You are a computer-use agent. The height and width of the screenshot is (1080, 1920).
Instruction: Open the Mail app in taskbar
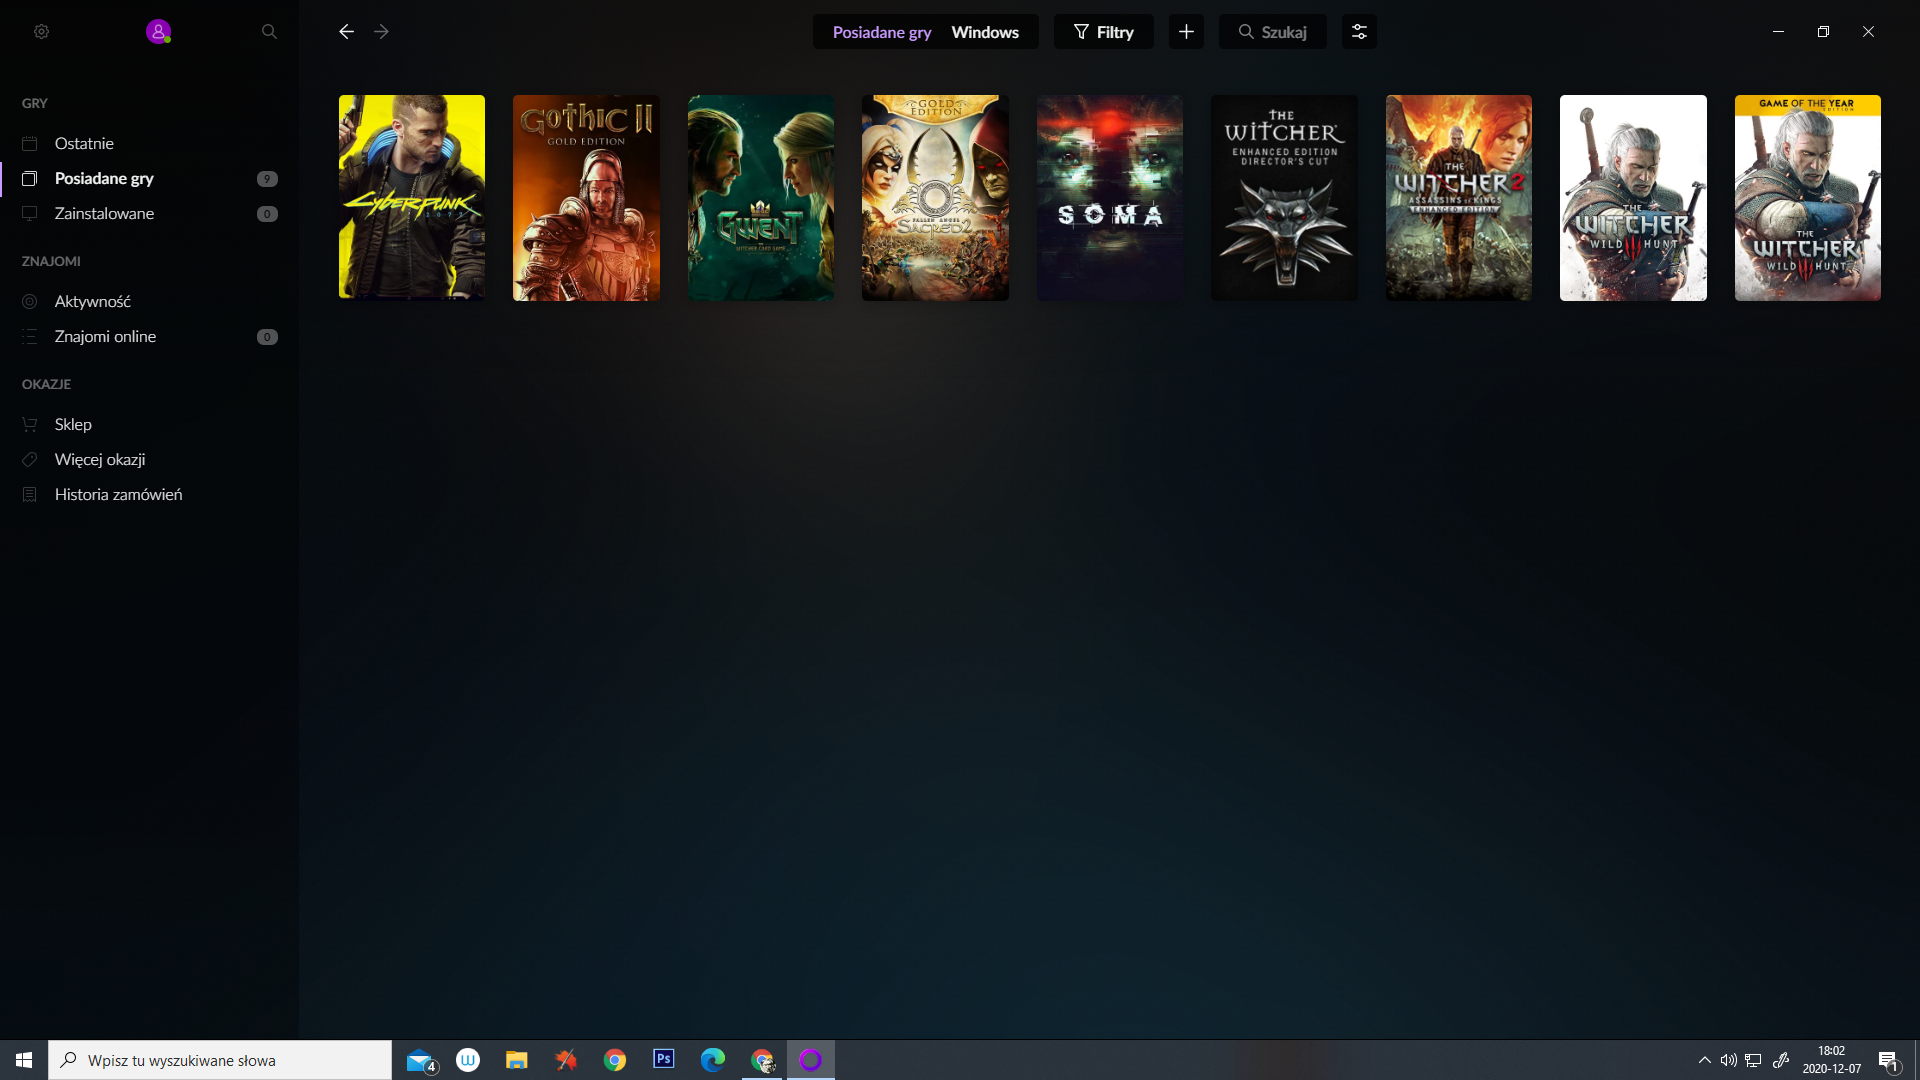click(x=420, y=1060)
